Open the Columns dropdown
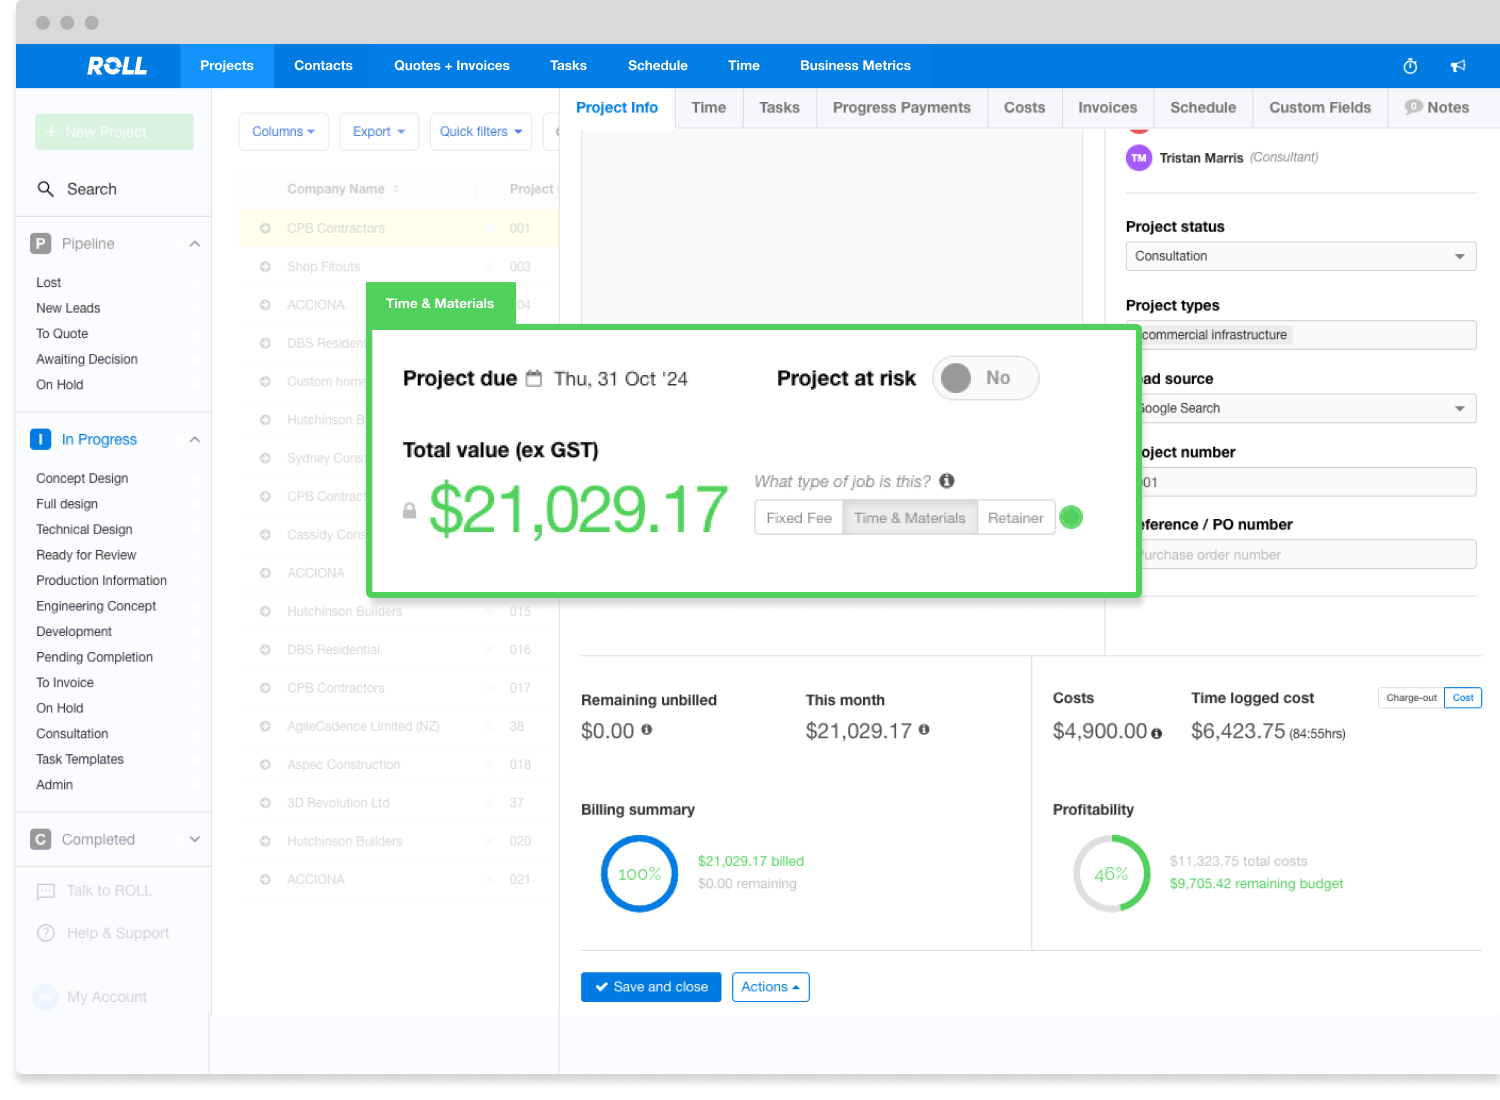The height and width of the screenshot is (1100, 1500). pos(283,132)
